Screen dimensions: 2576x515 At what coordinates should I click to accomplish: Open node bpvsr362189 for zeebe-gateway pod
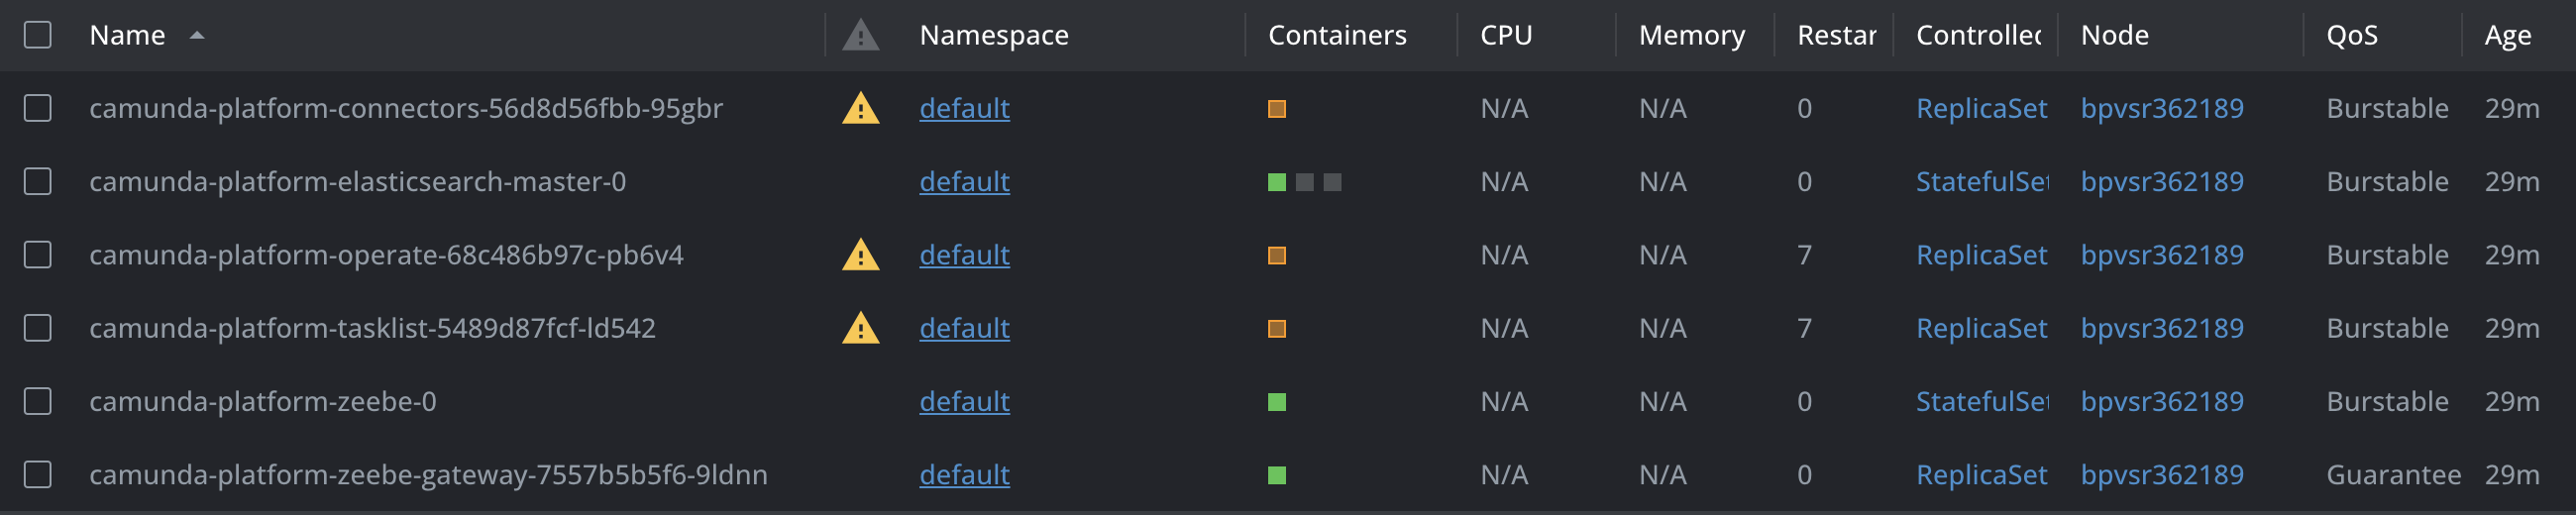(2162, 475)
